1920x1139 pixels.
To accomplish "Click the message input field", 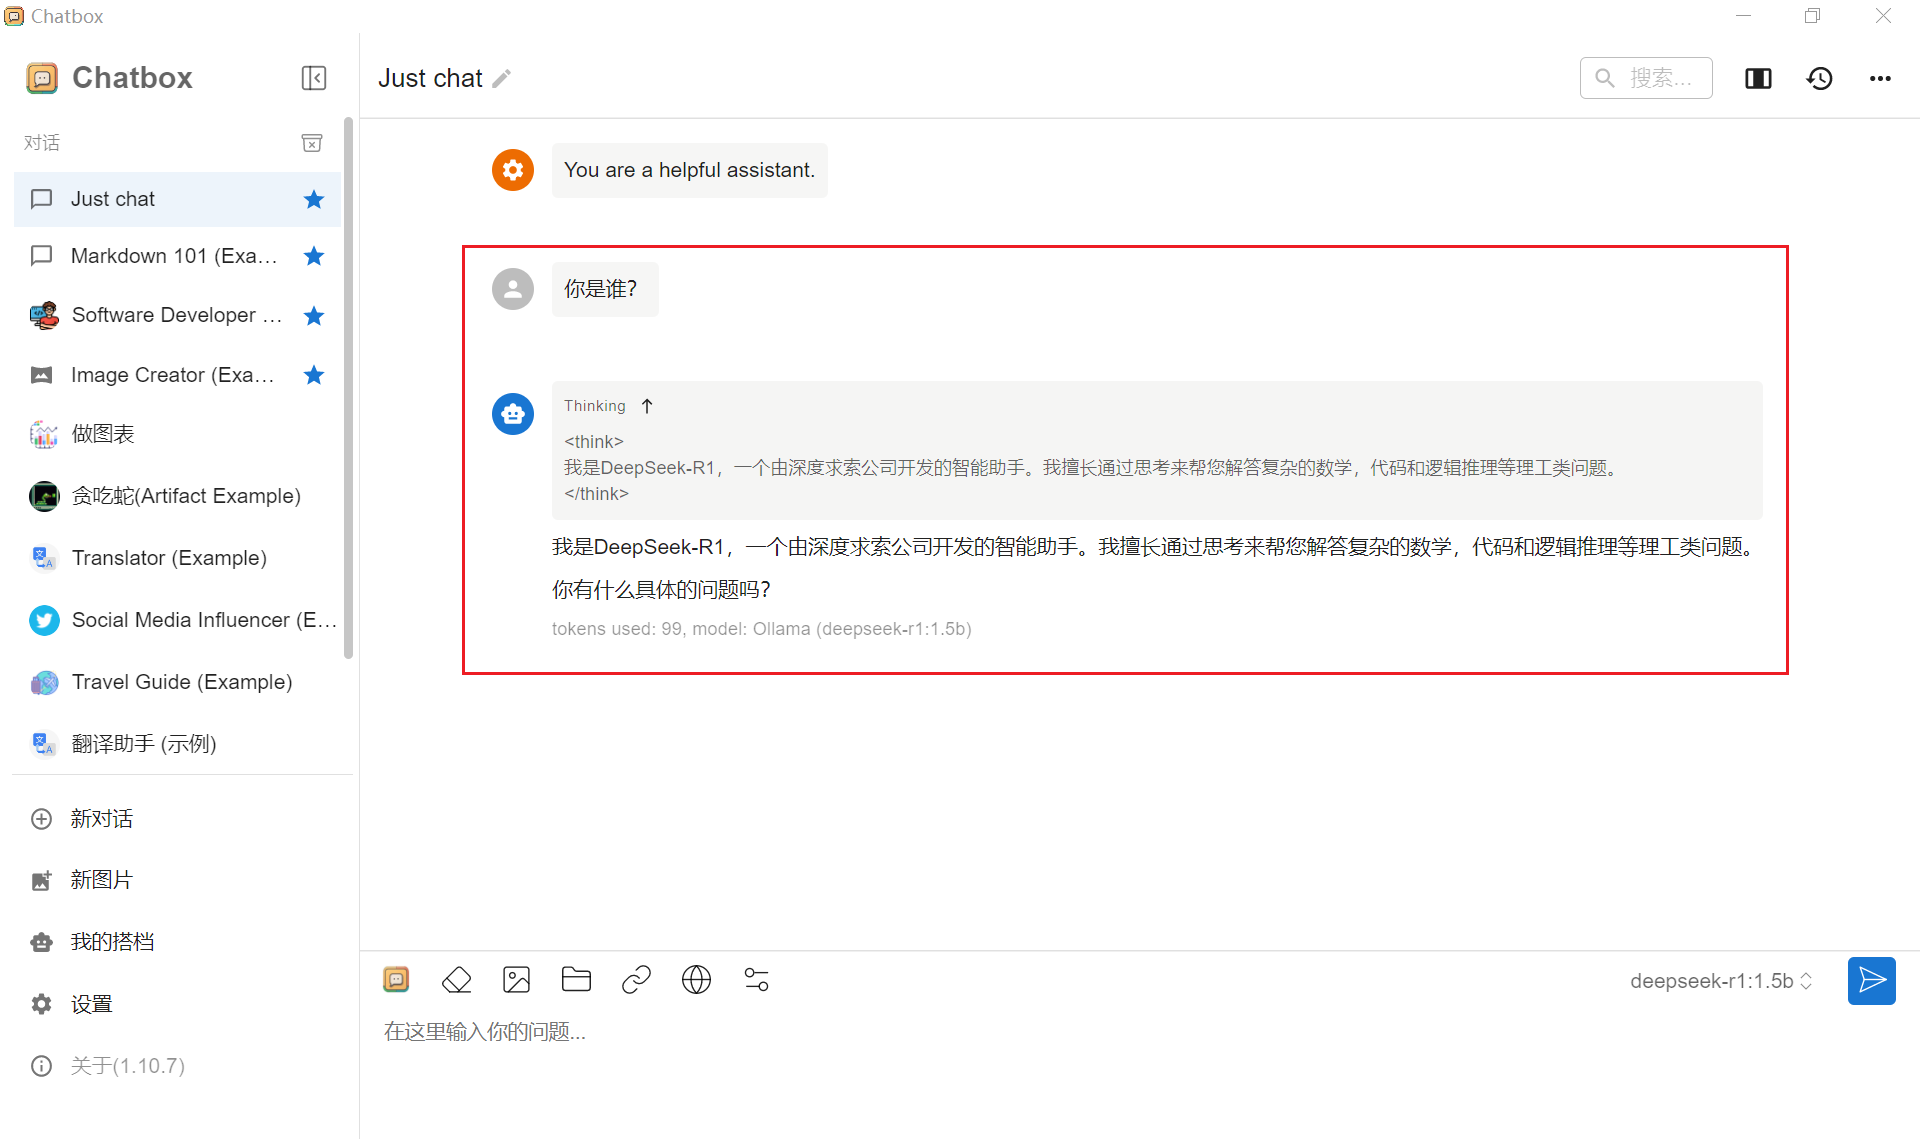I will point(1000,1032).
